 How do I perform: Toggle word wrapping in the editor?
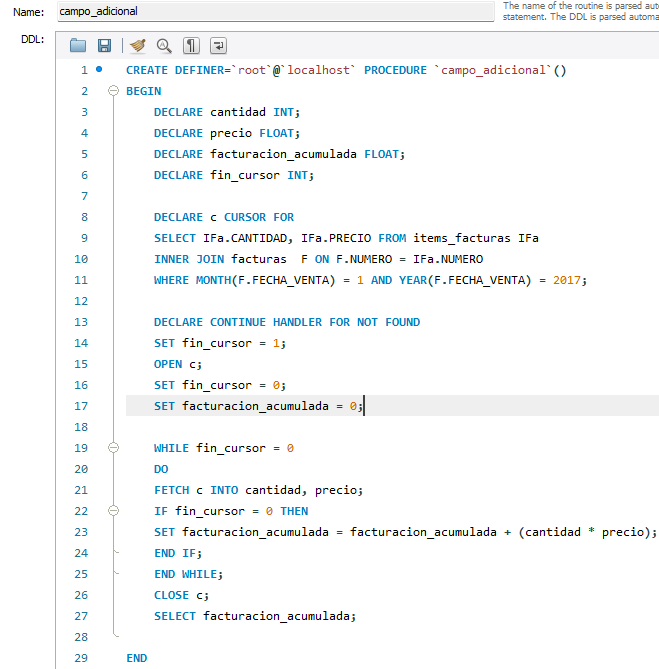218,46
